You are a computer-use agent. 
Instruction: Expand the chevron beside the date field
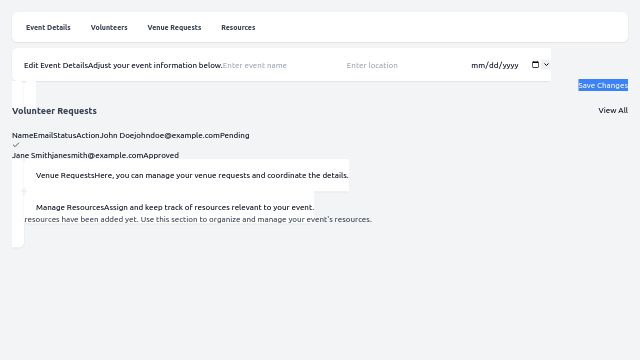pos(546,64)
